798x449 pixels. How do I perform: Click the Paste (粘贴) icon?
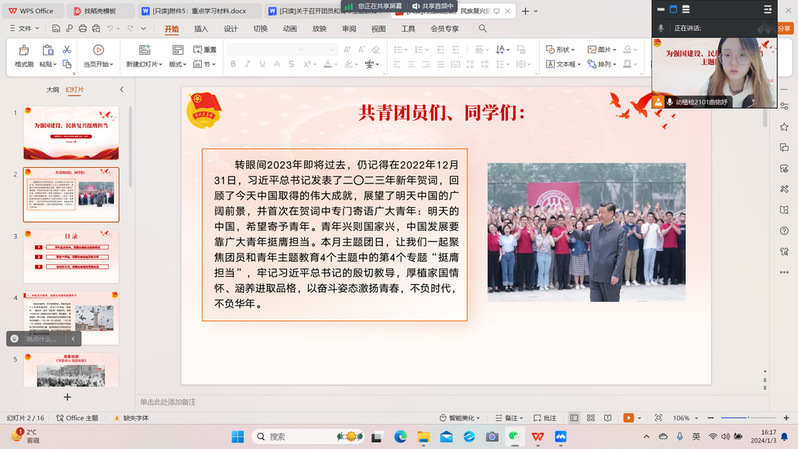(x=46, y=55)
